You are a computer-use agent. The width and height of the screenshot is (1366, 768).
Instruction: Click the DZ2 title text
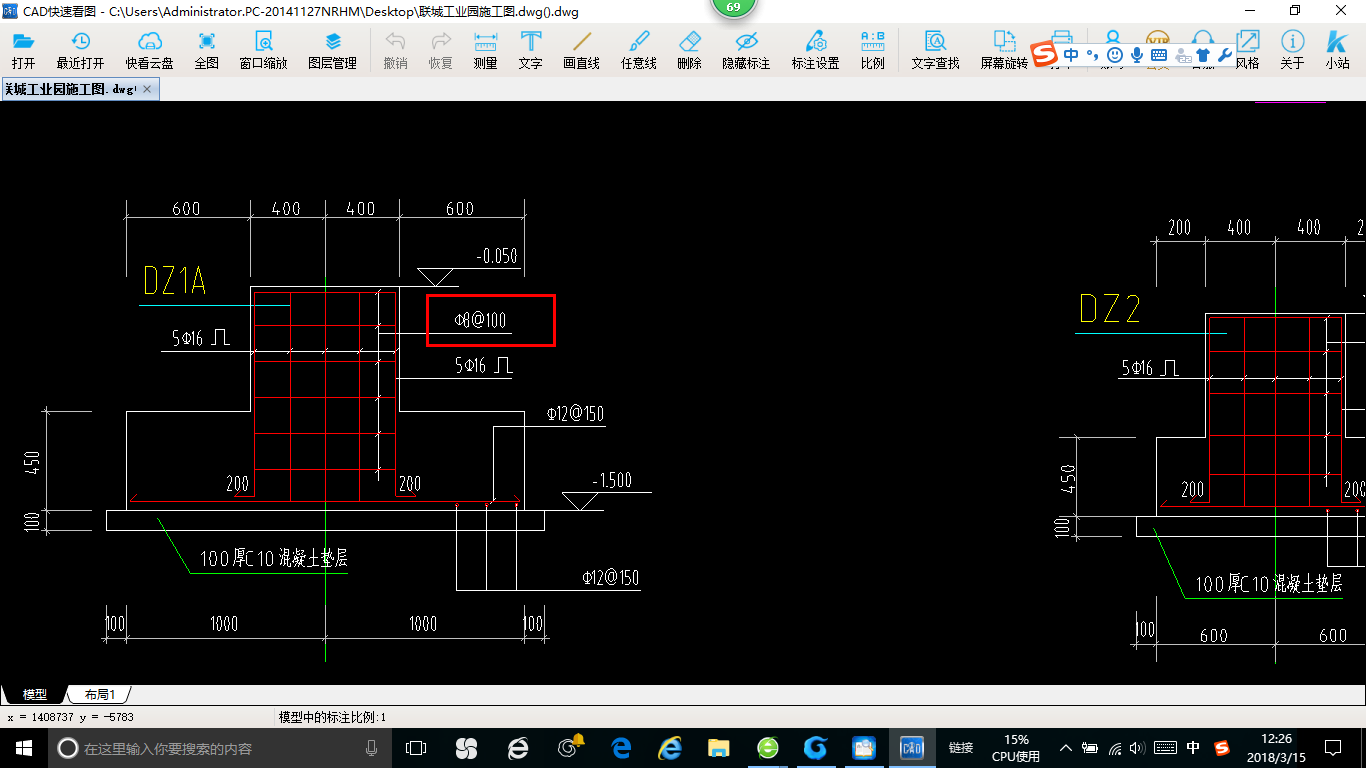1110,309
